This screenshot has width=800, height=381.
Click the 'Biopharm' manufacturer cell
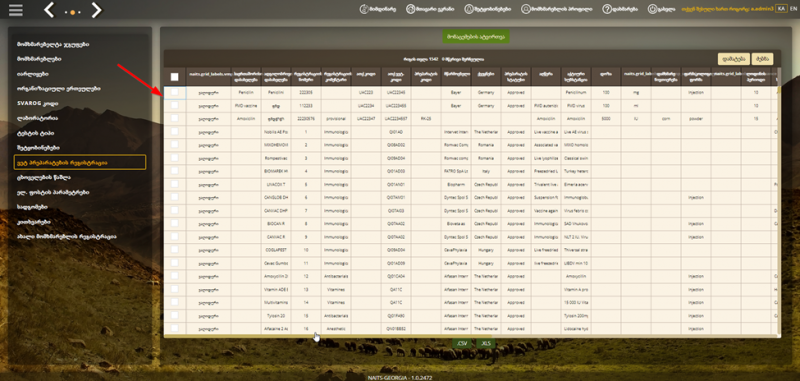pos(456,185)
